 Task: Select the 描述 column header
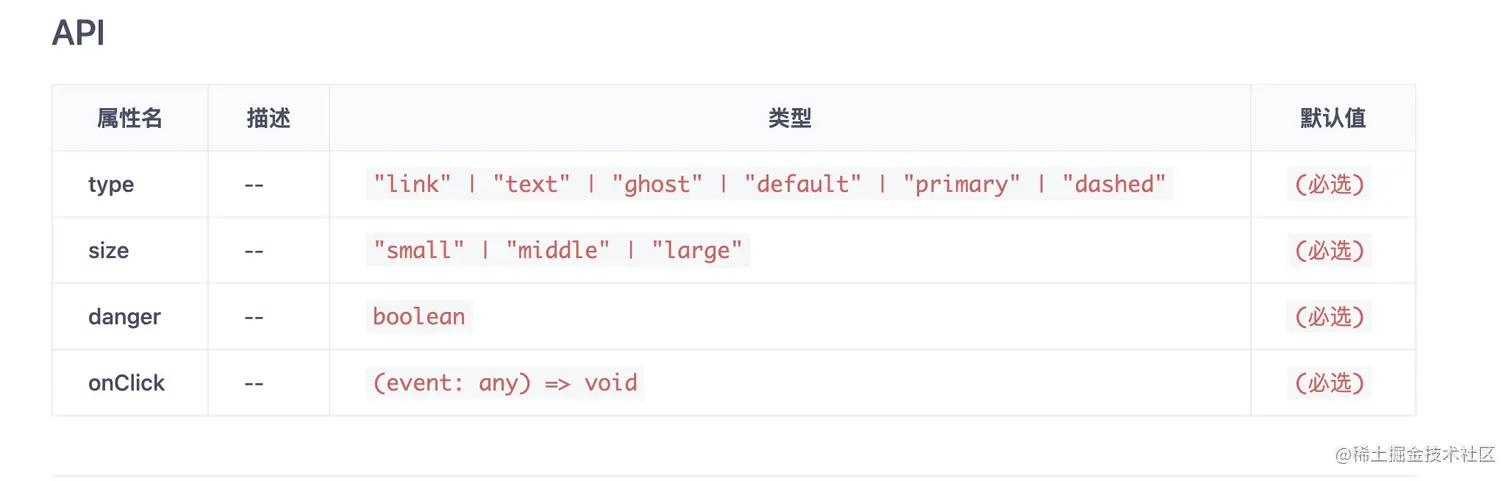[268, 118]
